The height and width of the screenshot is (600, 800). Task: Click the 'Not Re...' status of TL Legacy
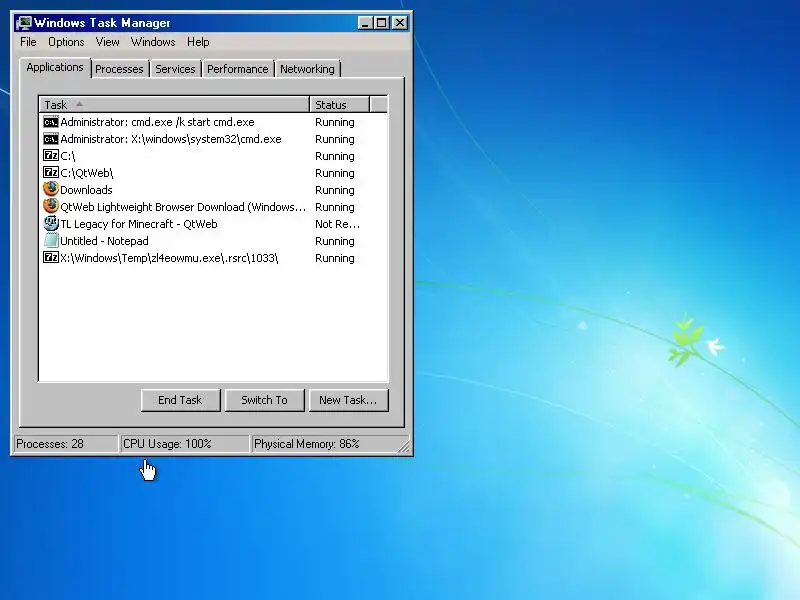pyautogui.click(x=337, y=224)
